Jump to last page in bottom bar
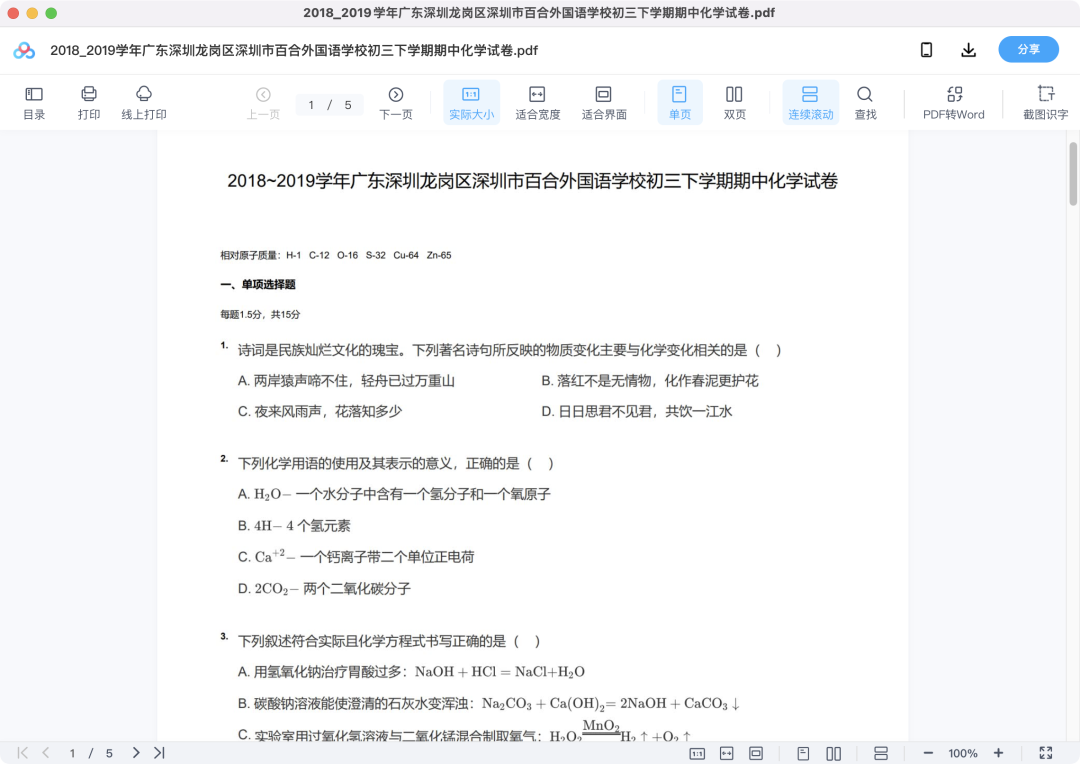Screen dimensions: 1080x764 [x=159, y=753]
